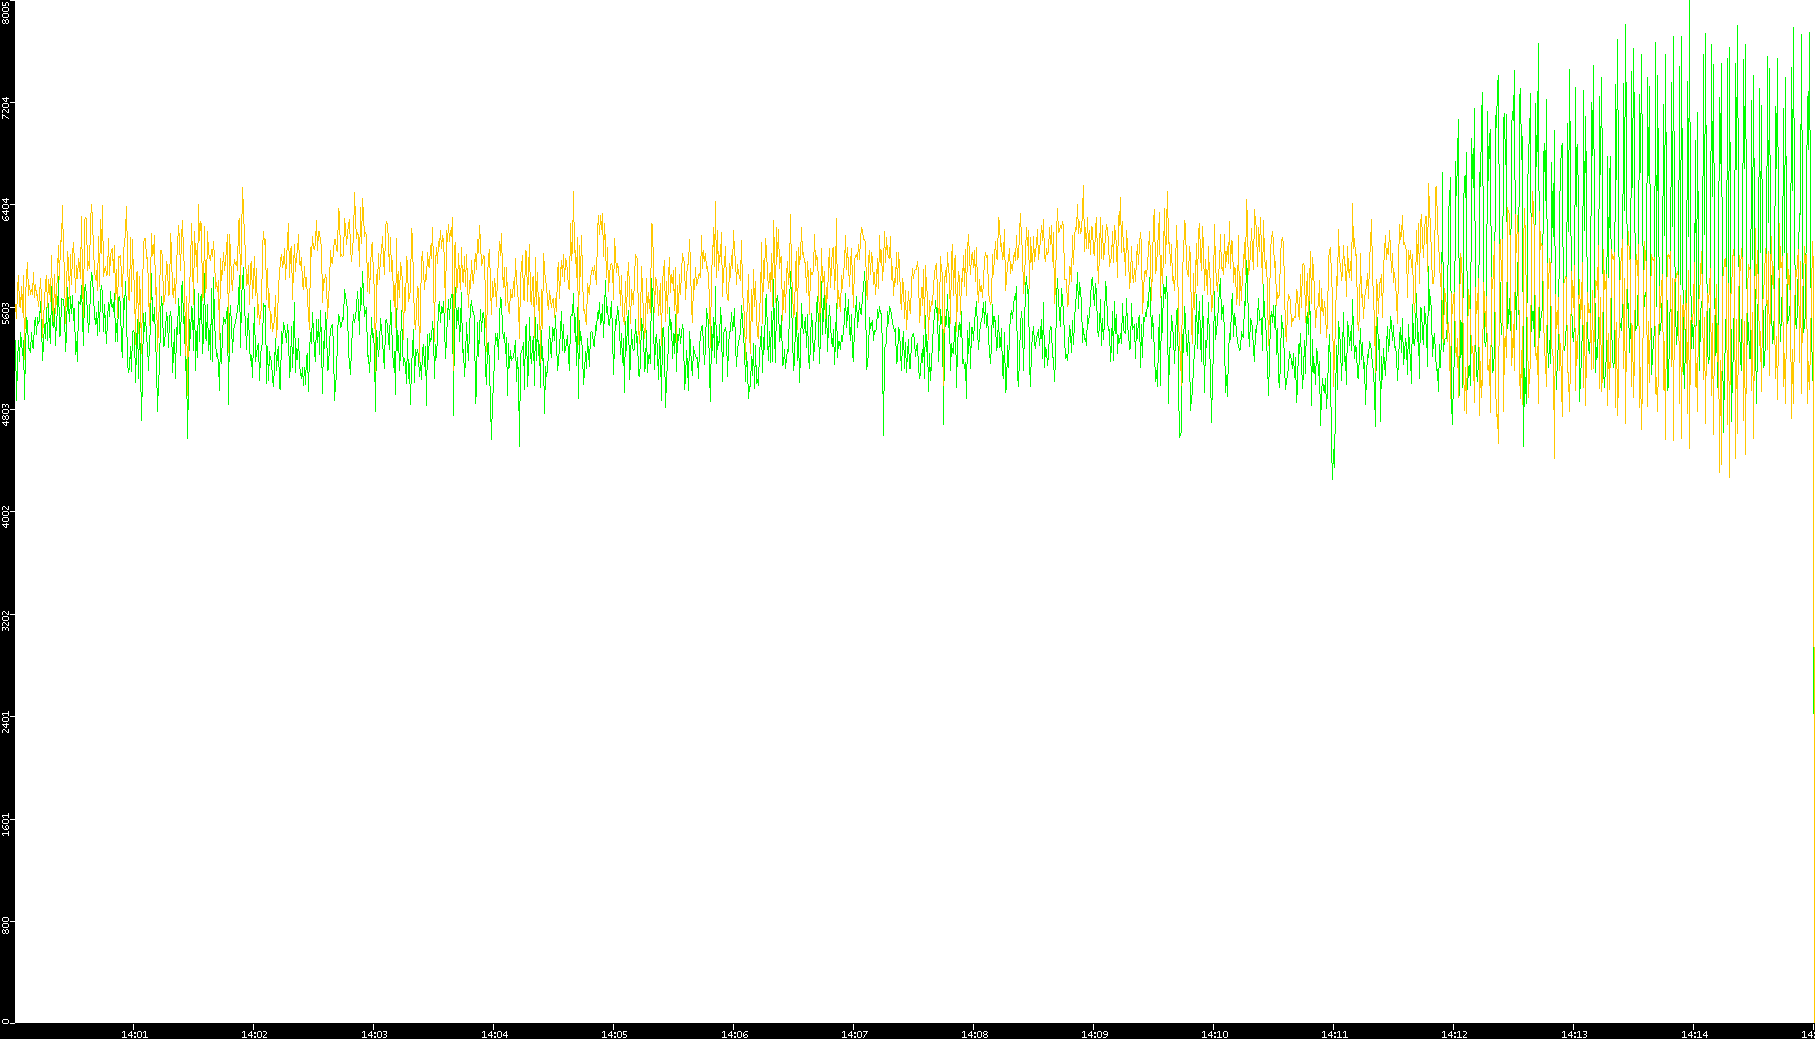1815x1039 pixels.
Task: Click the isolated orange bar at chart's right edge
Action: [x=1813, y=680]
